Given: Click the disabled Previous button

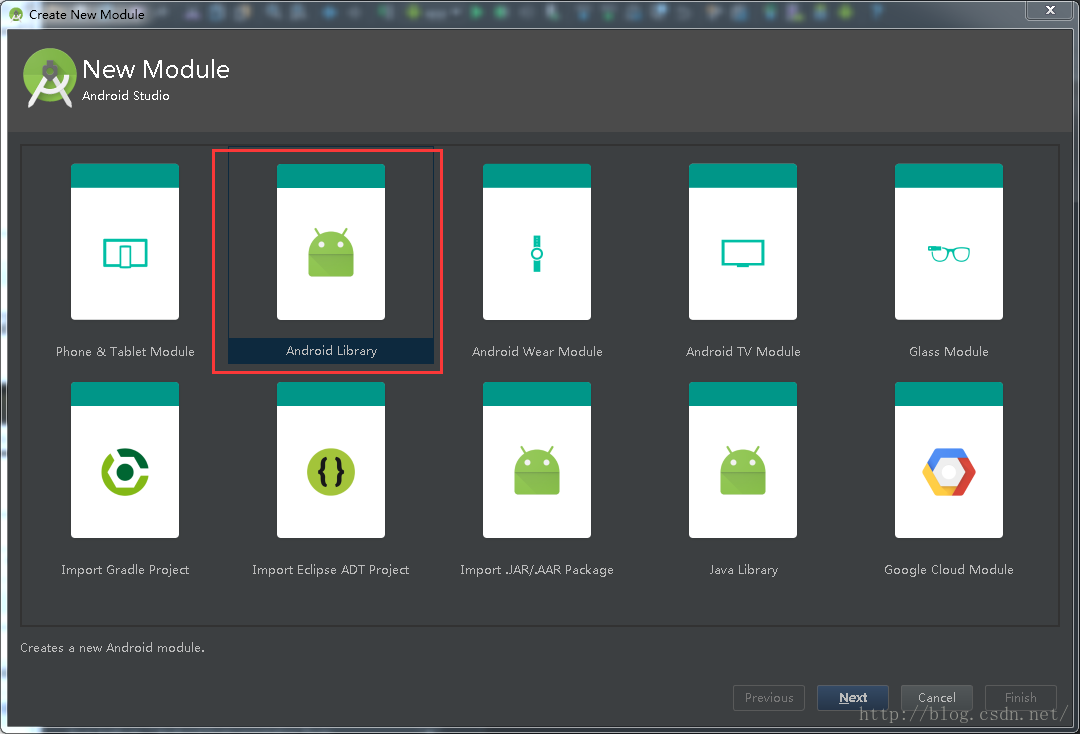Looking at the screenshot, I should pyautogui.click(x=769, y=698).
